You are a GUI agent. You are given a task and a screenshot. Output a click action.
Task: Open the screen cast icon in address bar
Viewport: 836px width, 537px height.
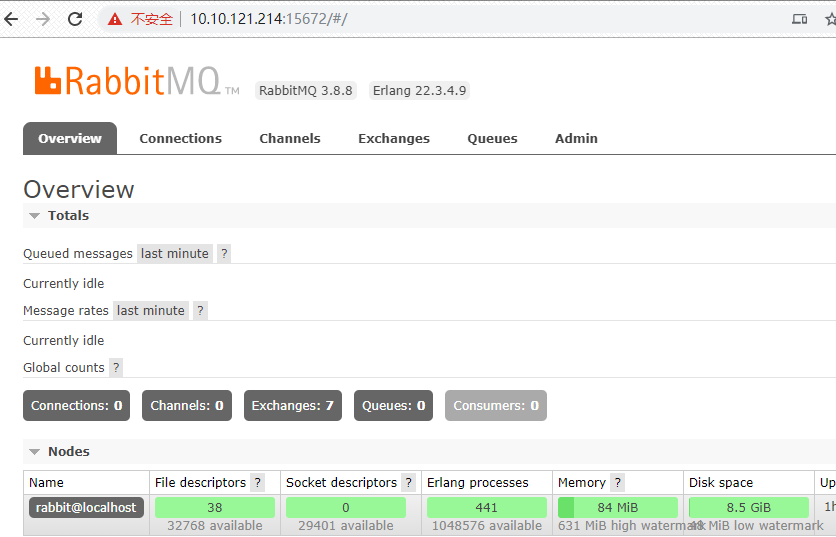[x=799, y=20]
